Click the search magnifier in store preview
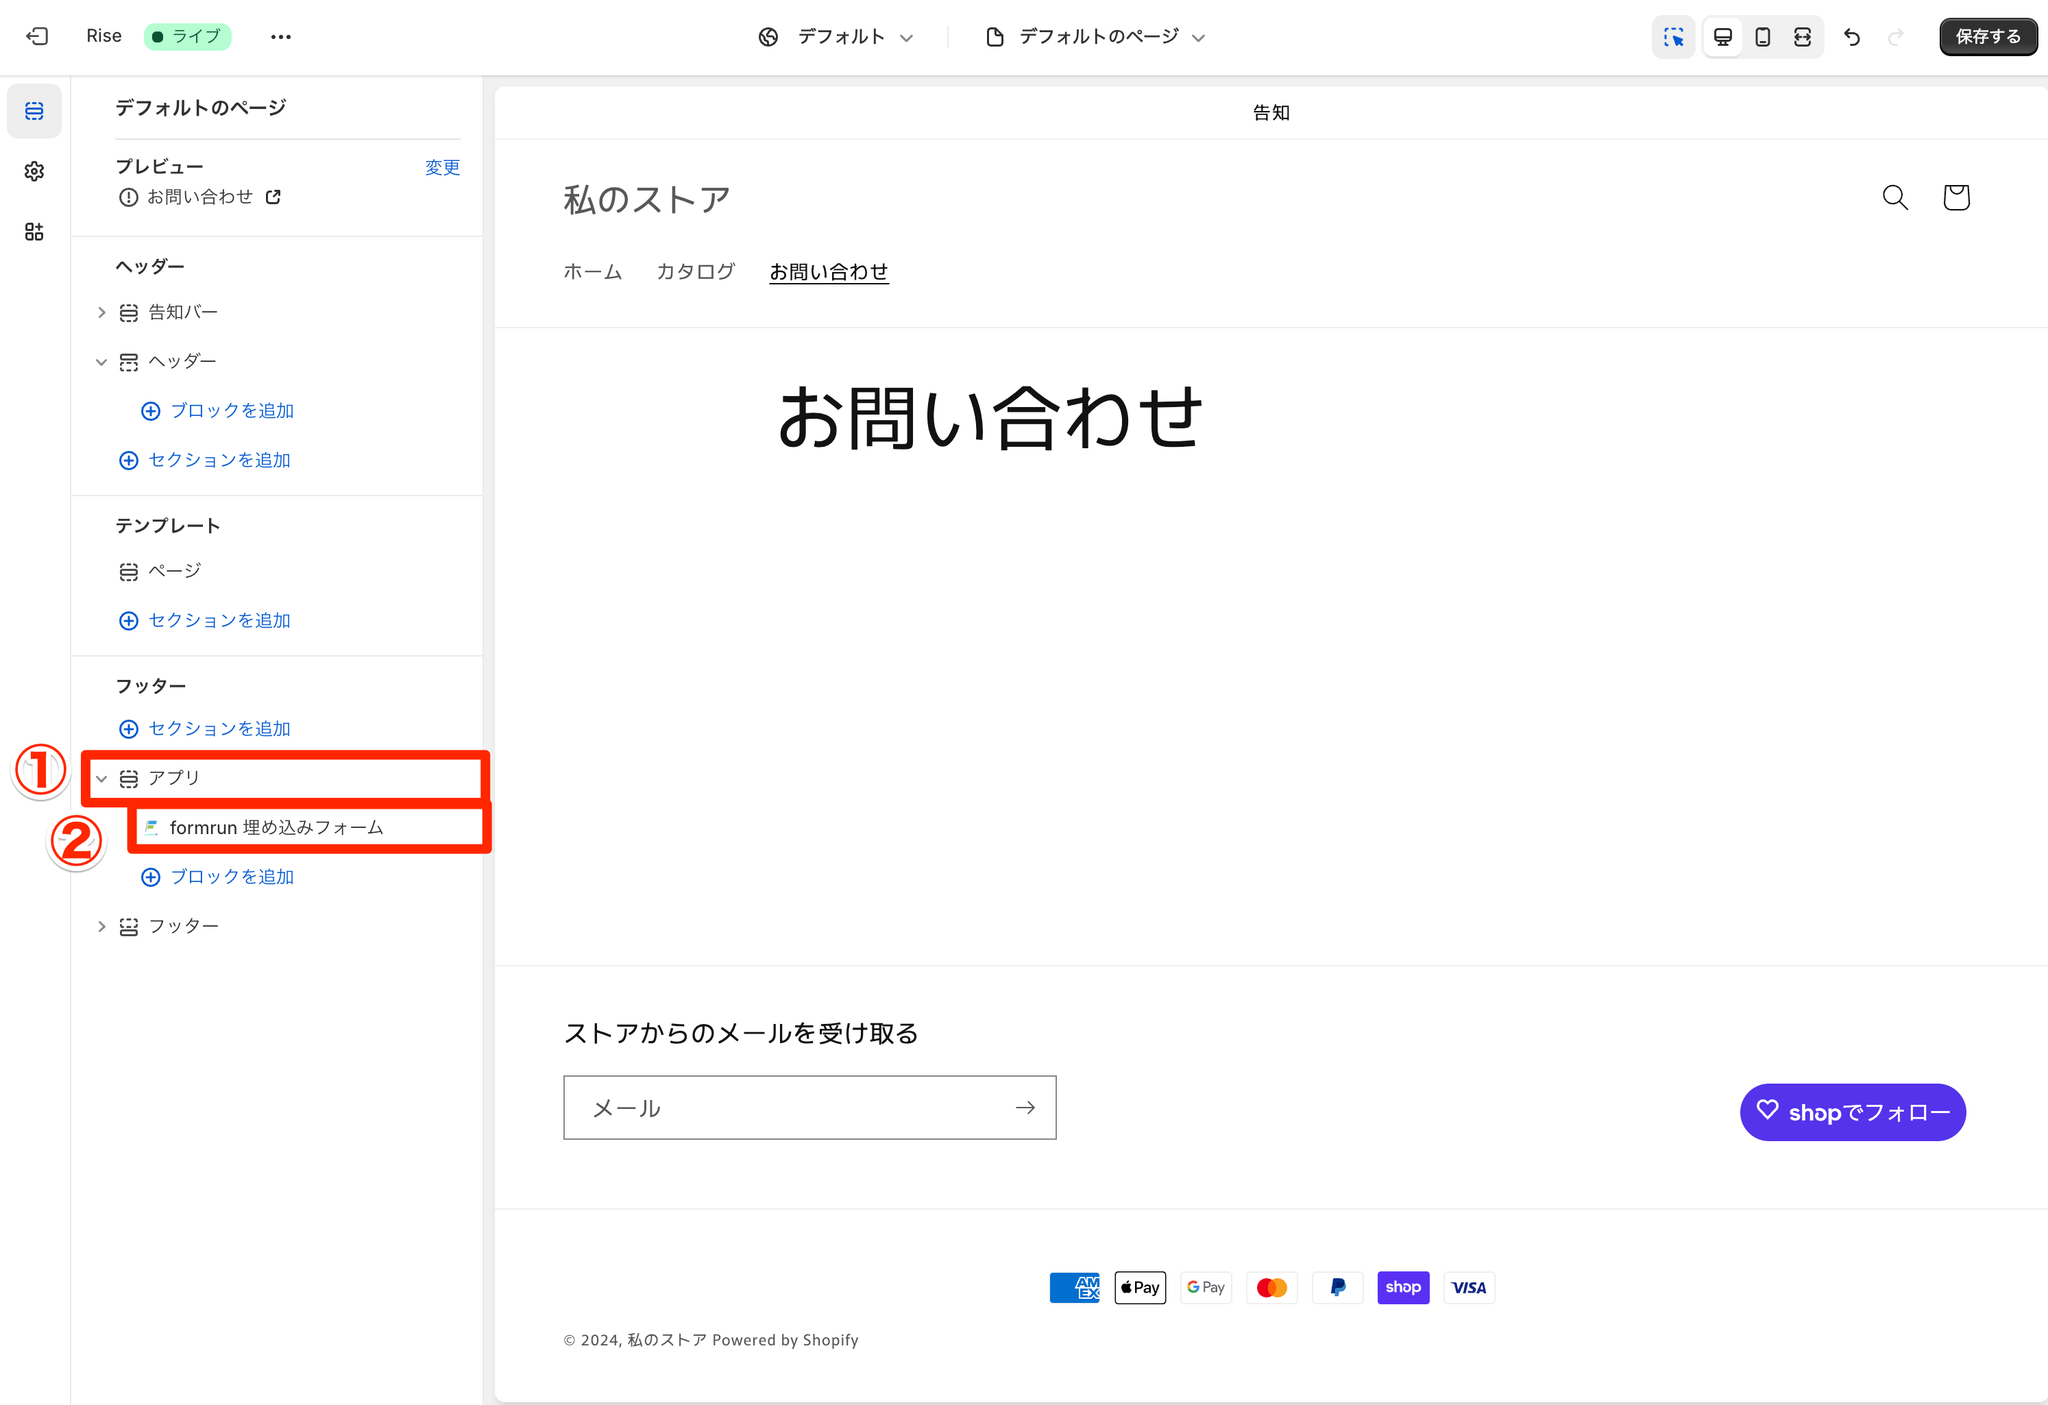 [x=1895, y=197]
